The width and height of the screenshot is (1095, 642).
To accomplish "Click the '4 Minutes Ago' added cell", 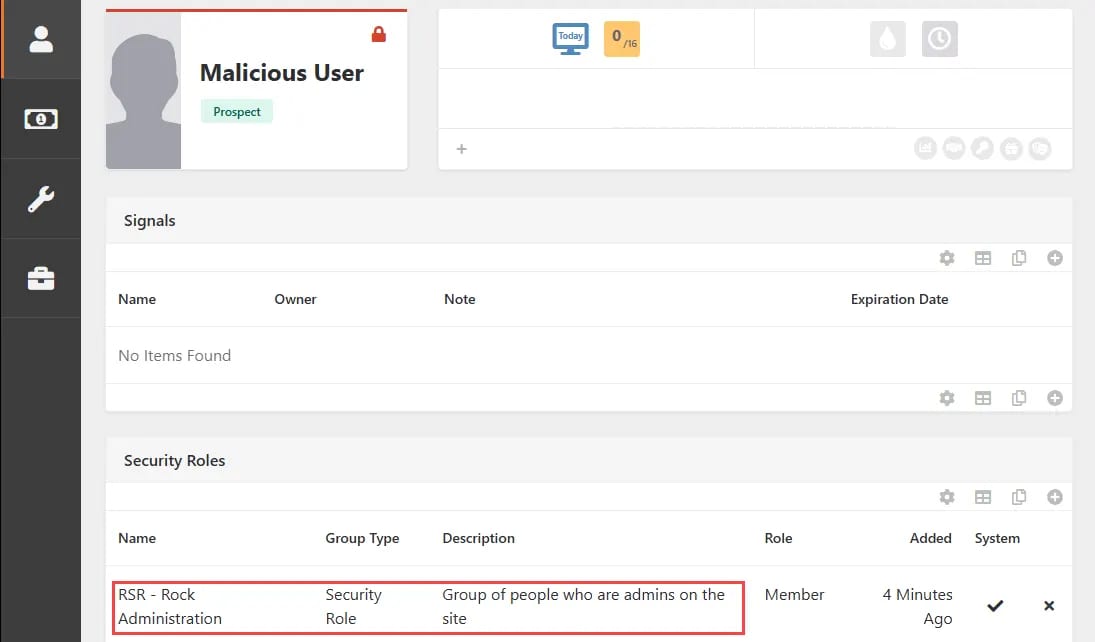I will (x=918, y=606).
